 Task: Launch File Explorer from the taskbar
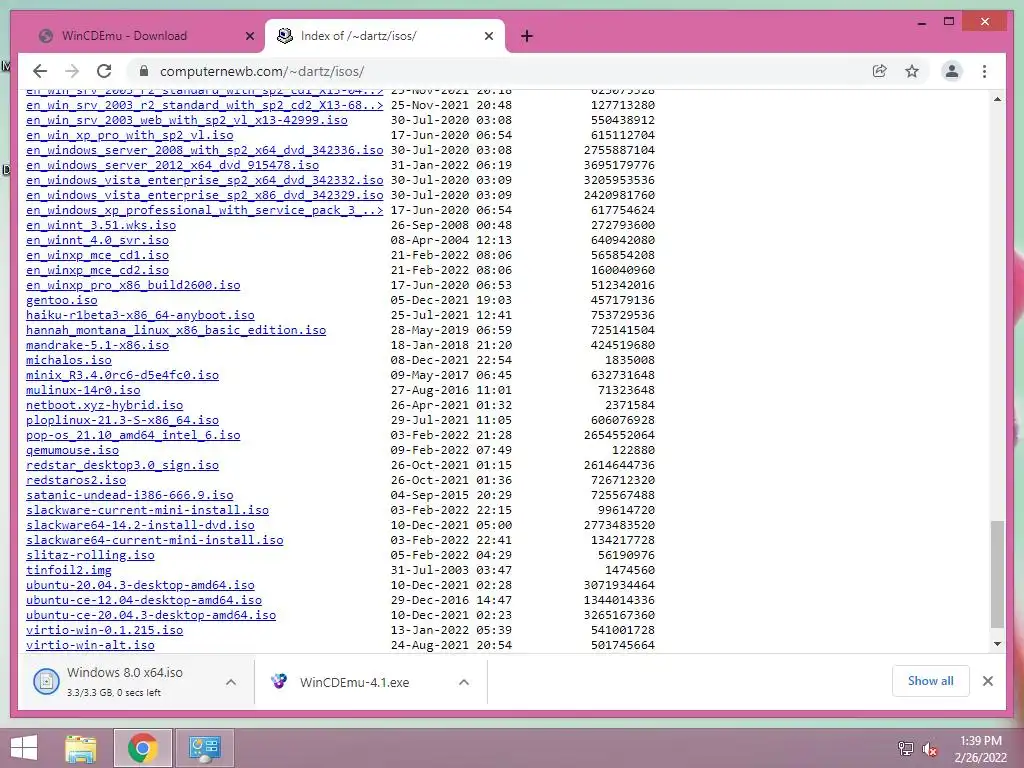coord(81,748)
